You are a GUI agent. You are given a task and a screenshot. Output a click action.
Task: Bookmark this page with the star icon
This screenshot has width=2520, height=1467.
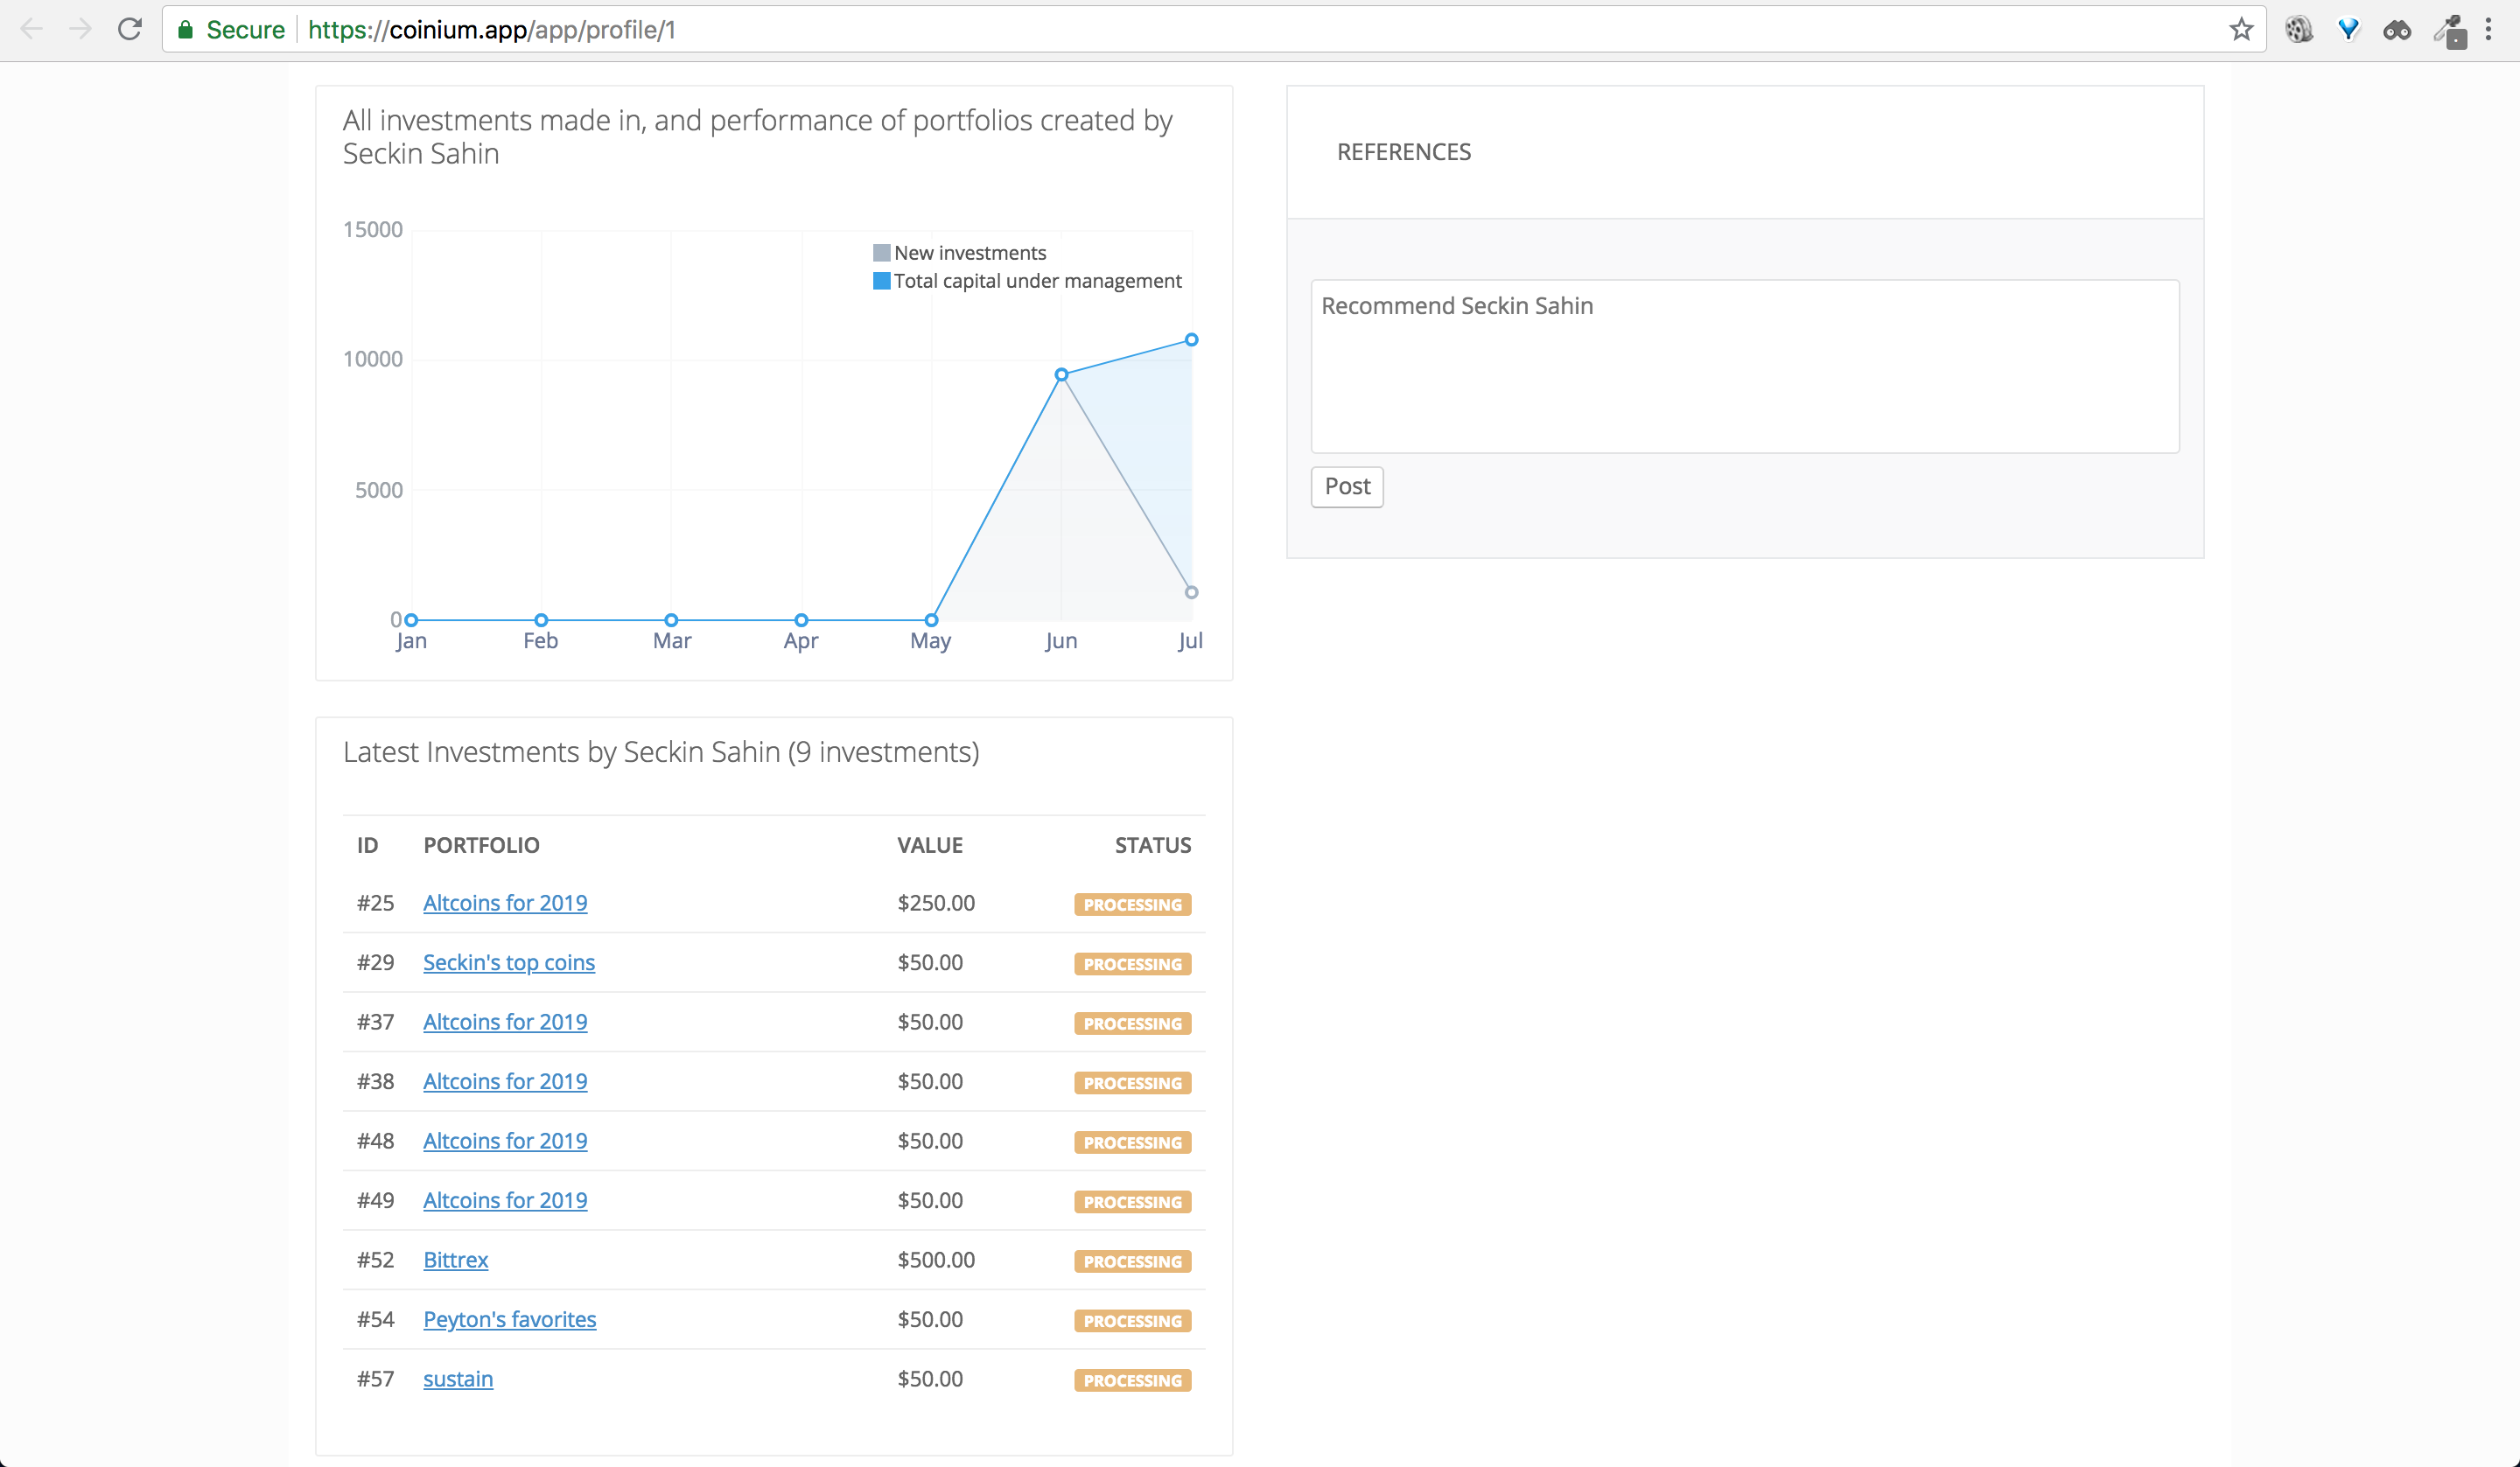point(2241,29)
